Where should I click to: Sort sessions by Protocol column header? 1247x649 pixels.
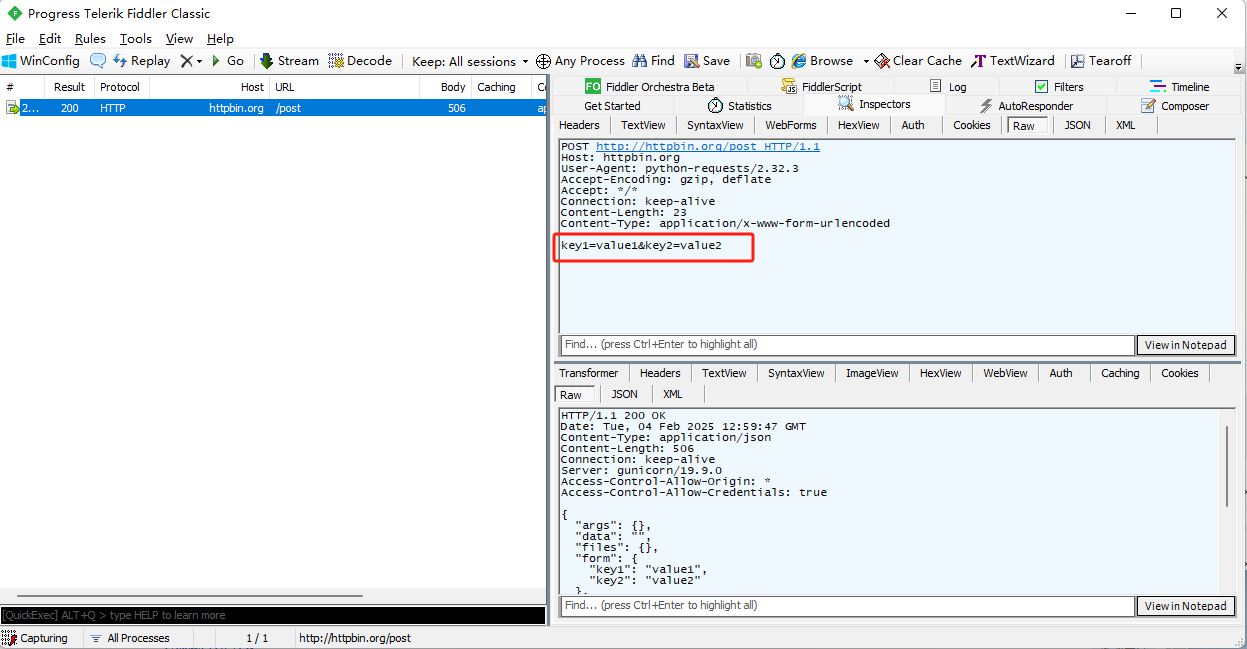(x=121, y=87)
